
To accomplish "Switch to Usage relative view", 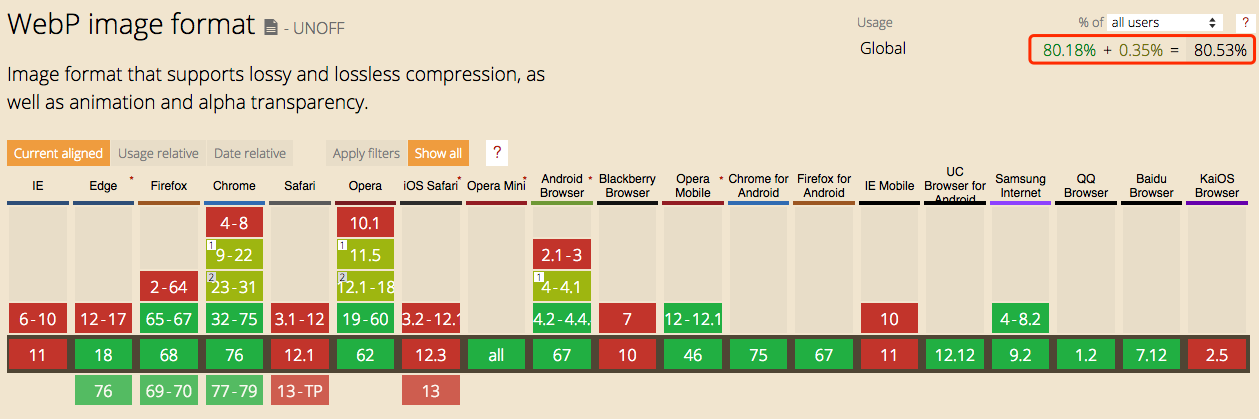I will pyautogui.click(x=158, y=153).
